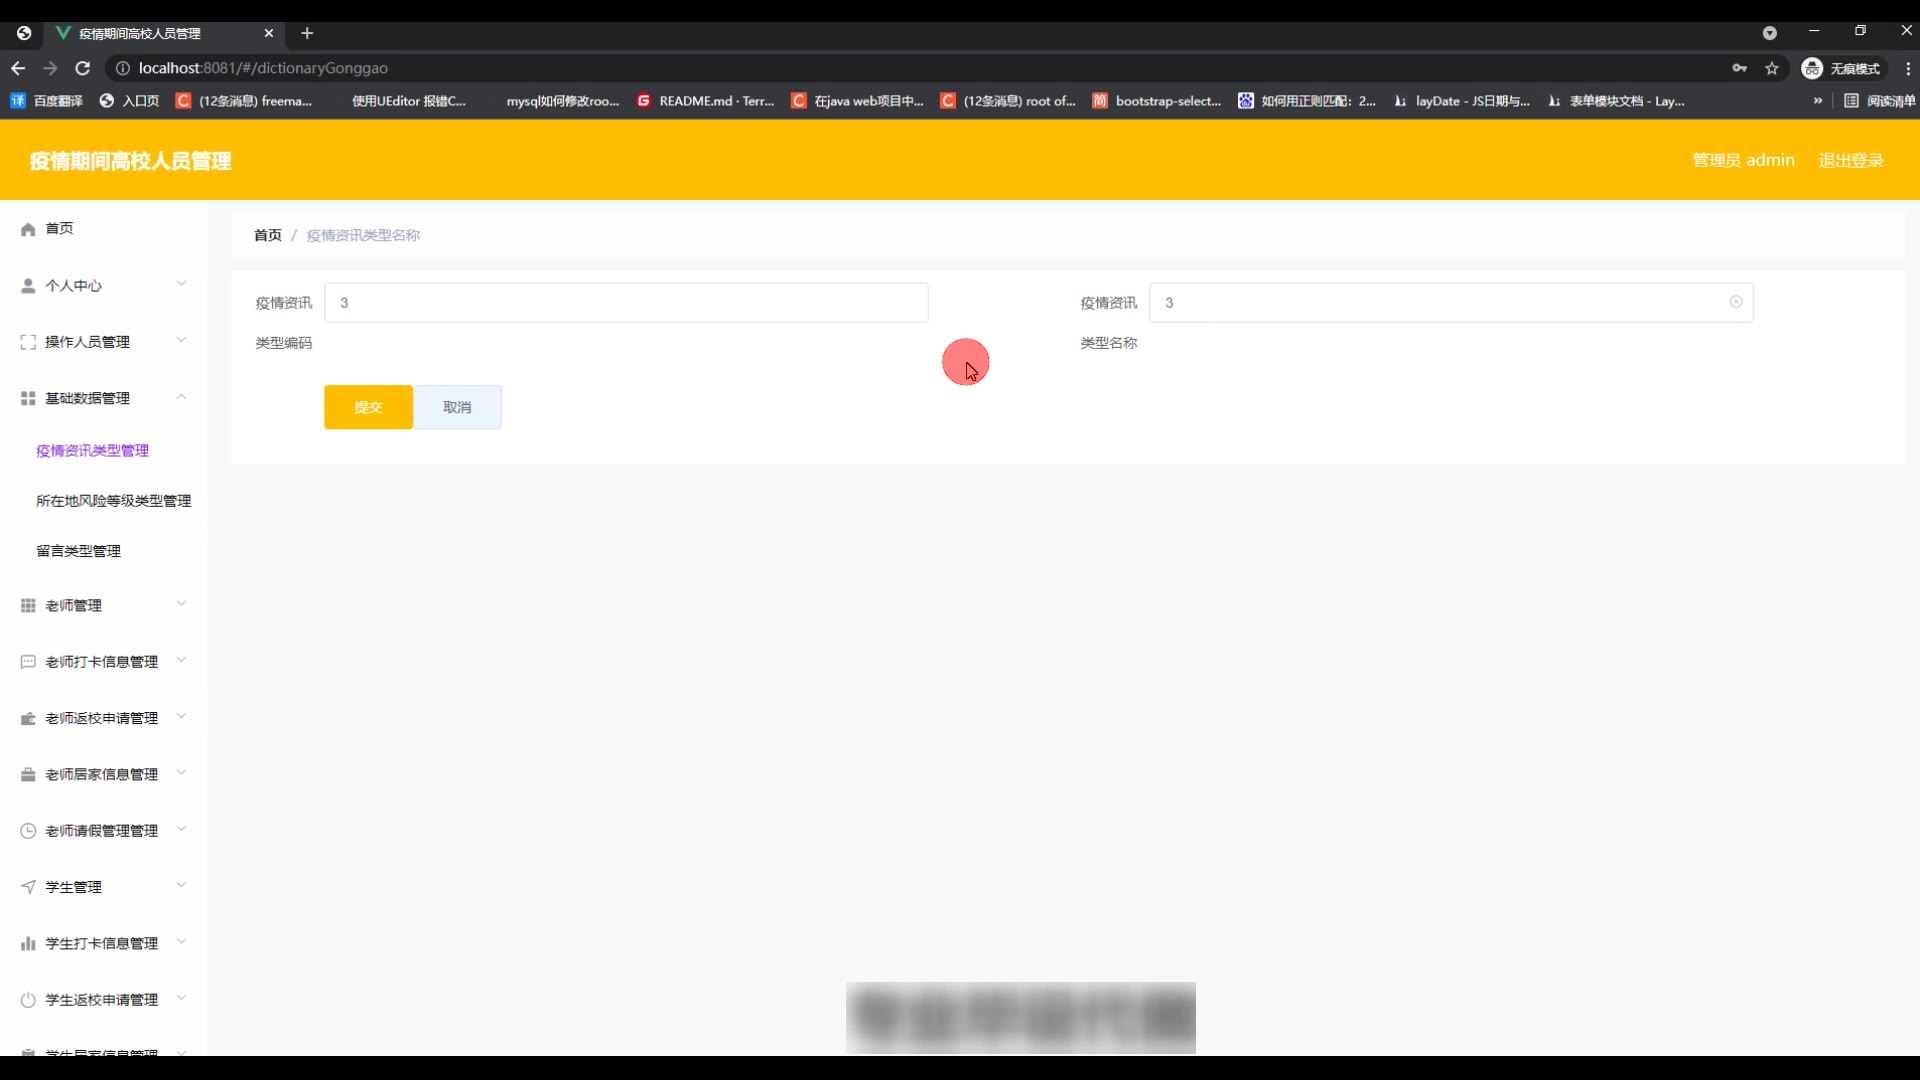Select 留言类型管理 in sidebar
Viewport: 1920px width, 1080px height.
[78, 551]
